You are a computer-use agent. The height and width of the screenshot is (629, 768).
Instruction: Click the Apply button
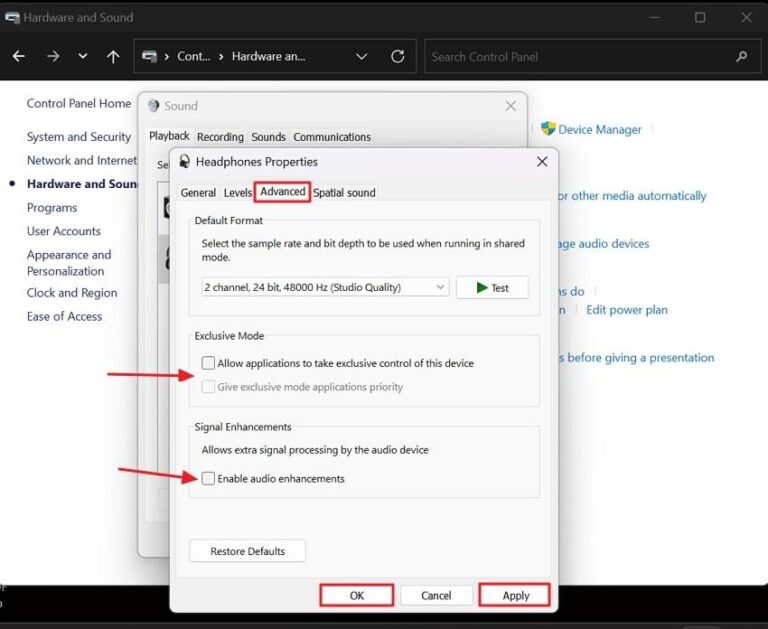[515, 595]
